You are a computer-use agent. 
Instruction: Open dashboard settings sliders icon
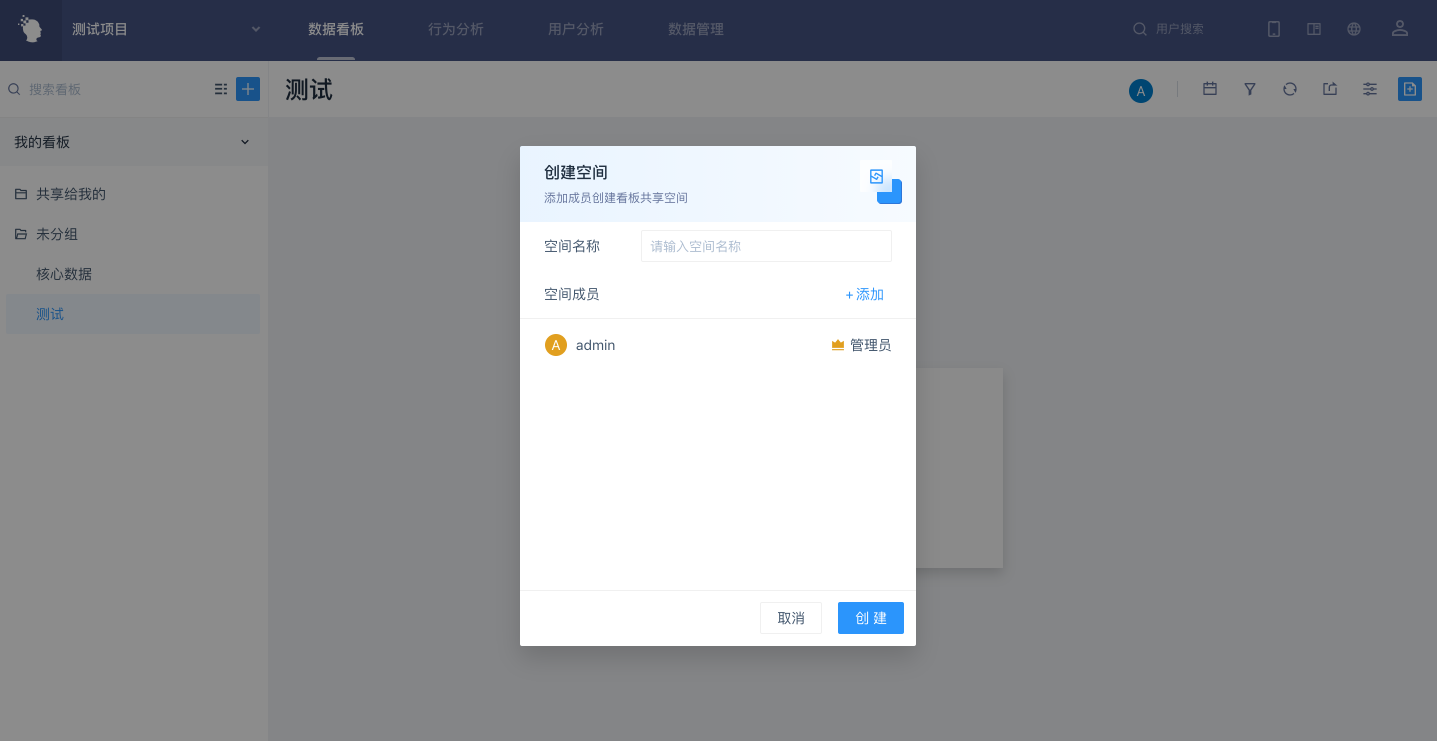point(1370,89)
